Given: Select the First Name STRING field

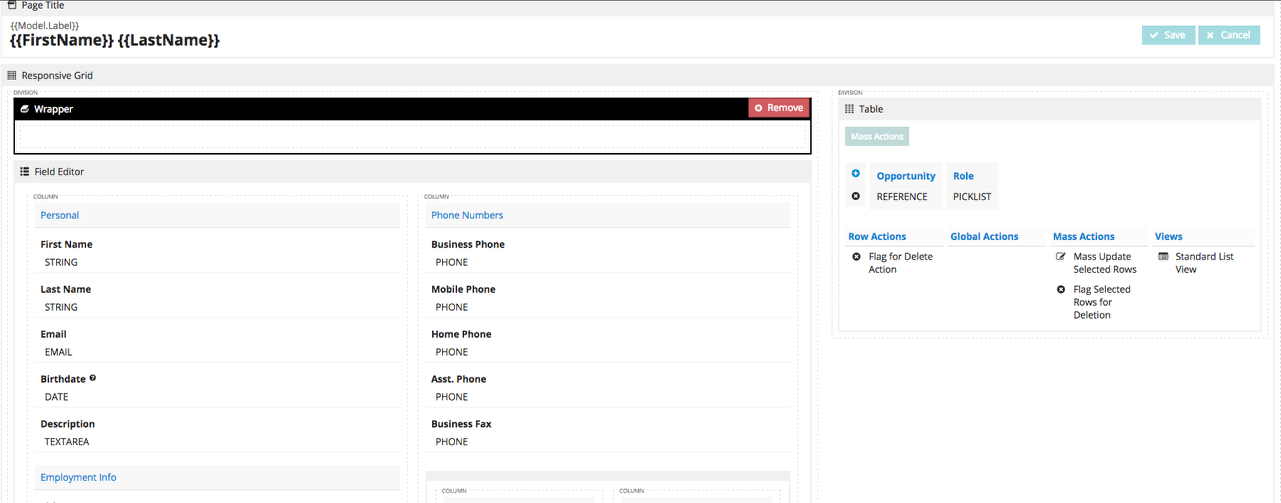Looking at the screenshot, I should pyautogui.click(x=61, y=262).
